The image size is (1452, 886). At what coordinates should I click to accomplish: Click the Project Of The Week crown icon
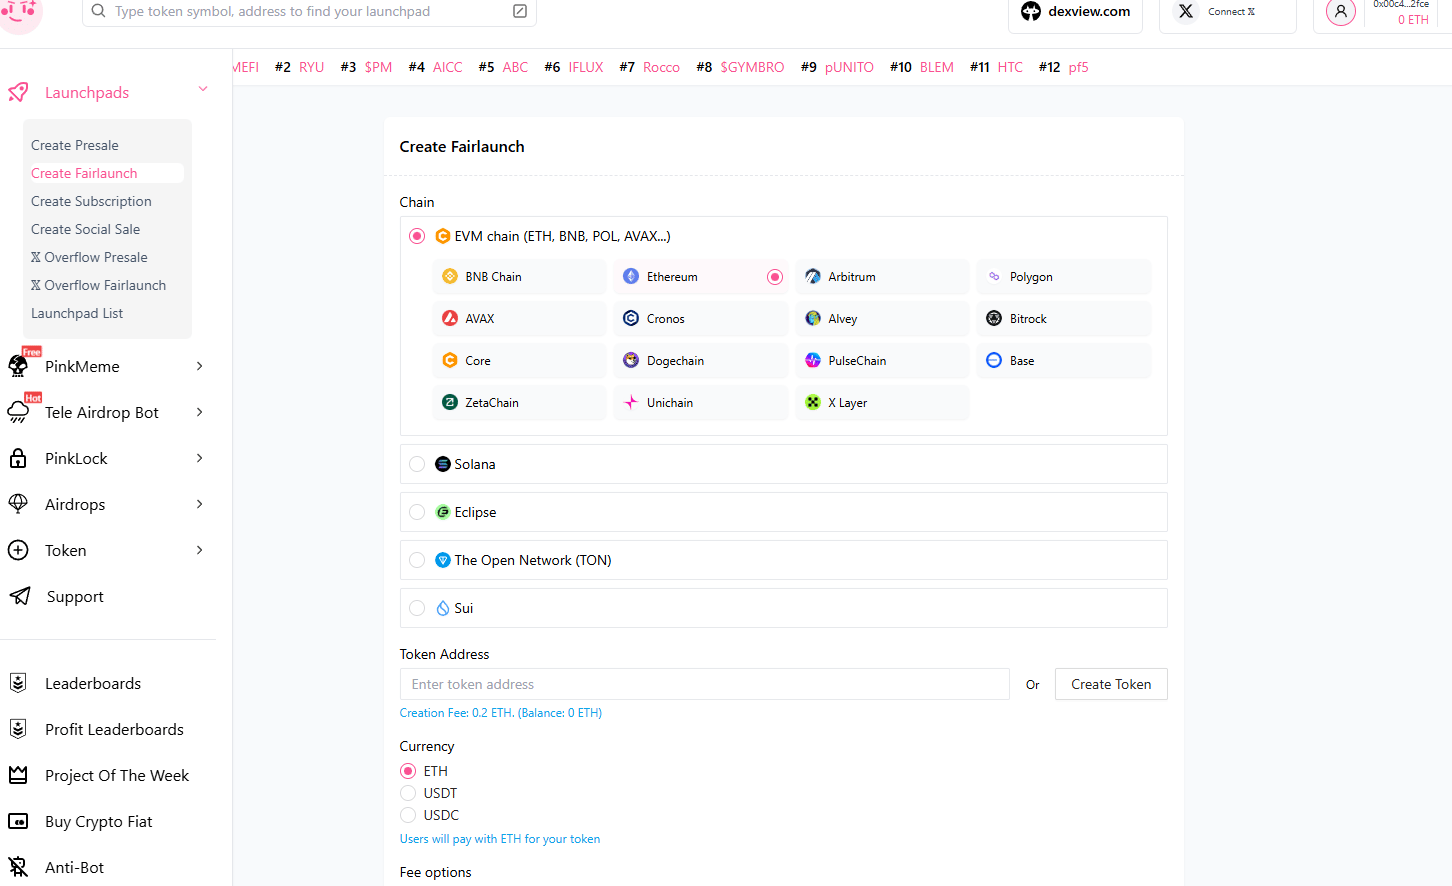[18, 775]
